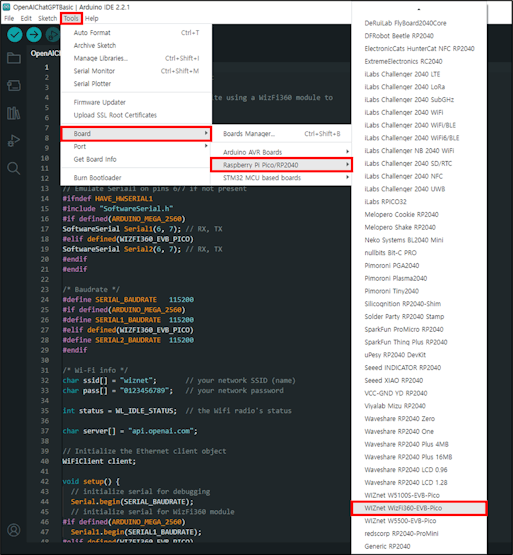The image size is (513, 555).
Task: Click the user account icon
Action: 14,530
